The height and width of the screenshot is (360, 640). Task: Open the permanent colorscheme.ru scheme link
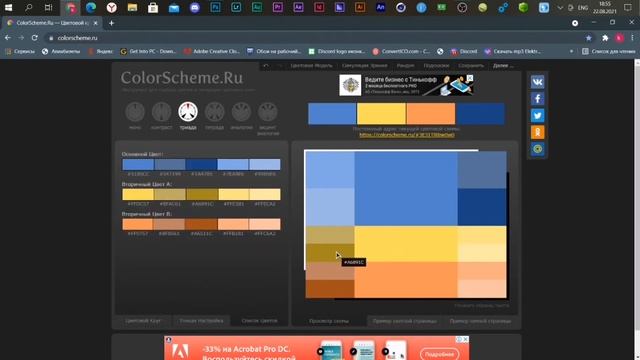click(x=407, y=135)
